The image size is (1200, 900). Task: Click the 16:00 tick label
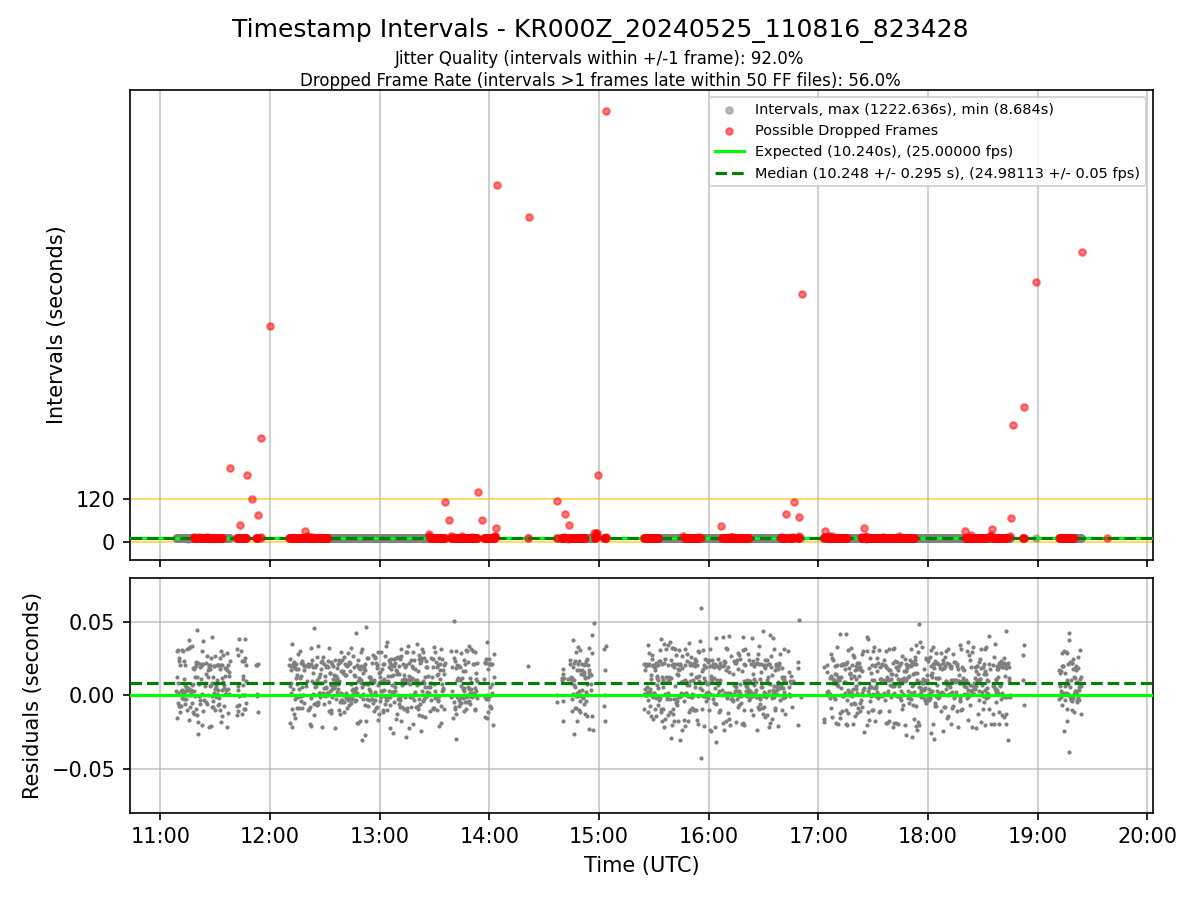point(708,836)
